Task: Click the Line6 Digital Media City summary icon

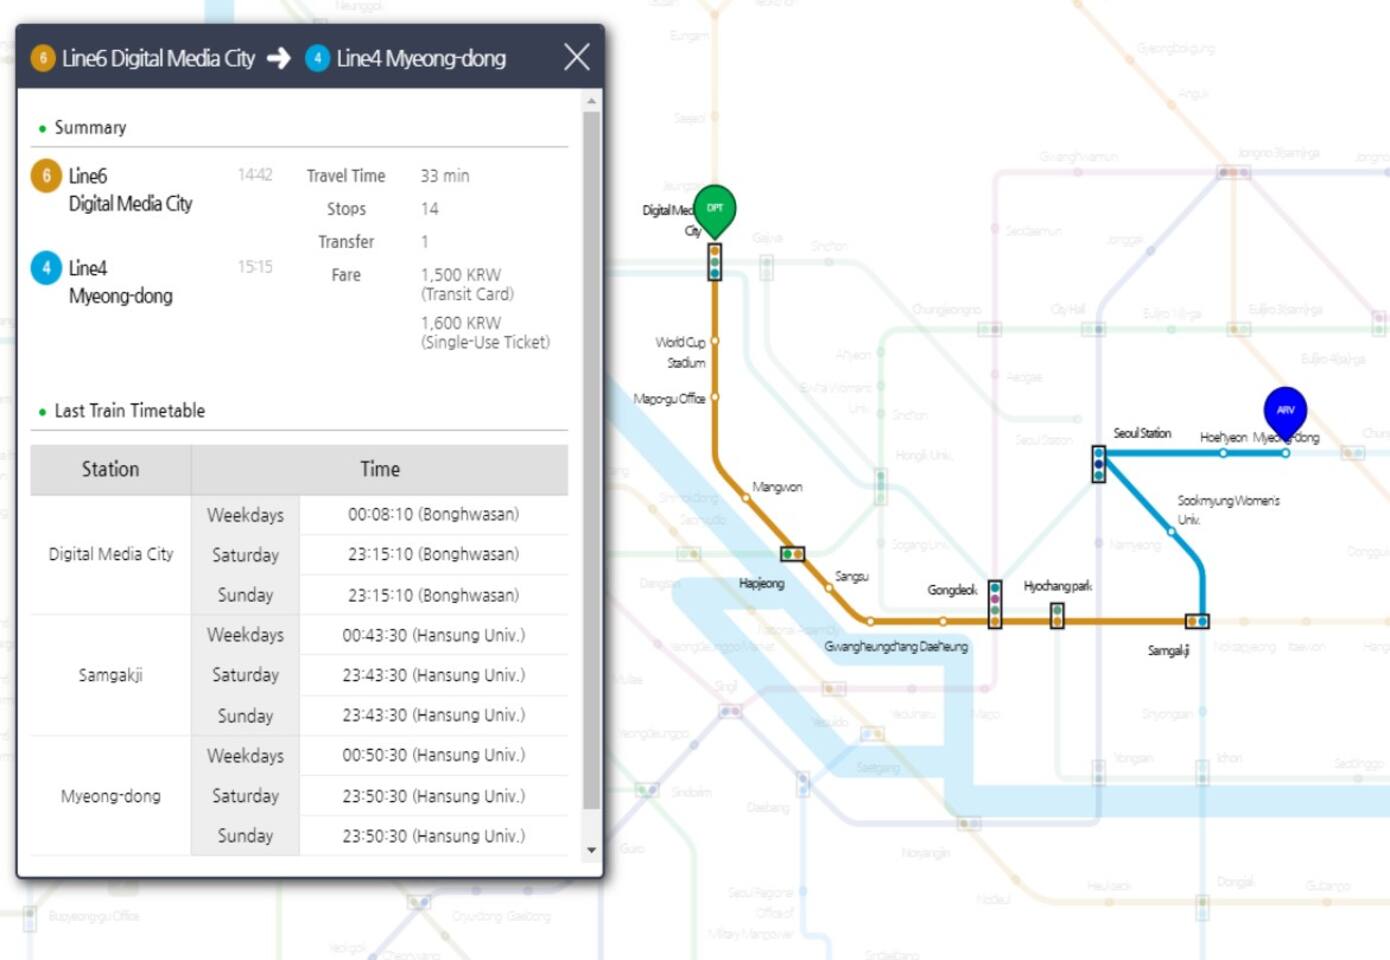Action: coord(46,176)
